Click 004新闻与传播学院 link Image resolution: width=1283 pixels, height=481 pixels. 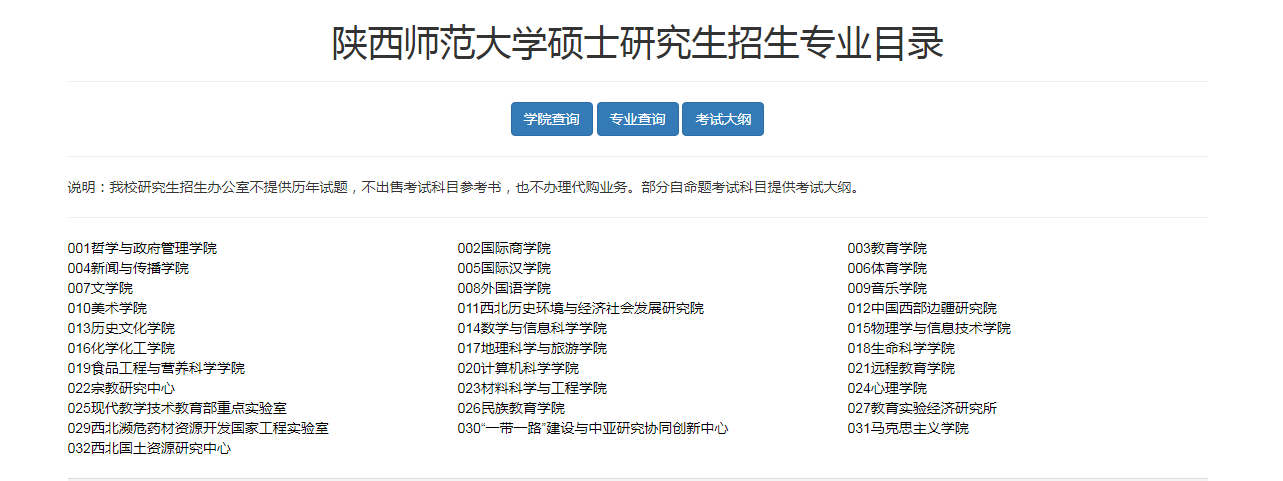(x=128, y=268)
